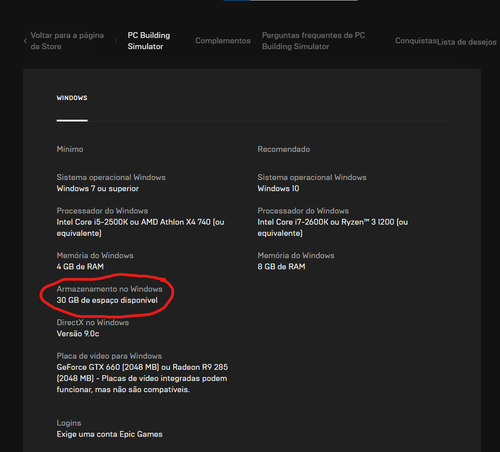Click 'Exige uma conta Epic Games' text
The height and width of the screenshot is (452, 500).
(109, 434)
